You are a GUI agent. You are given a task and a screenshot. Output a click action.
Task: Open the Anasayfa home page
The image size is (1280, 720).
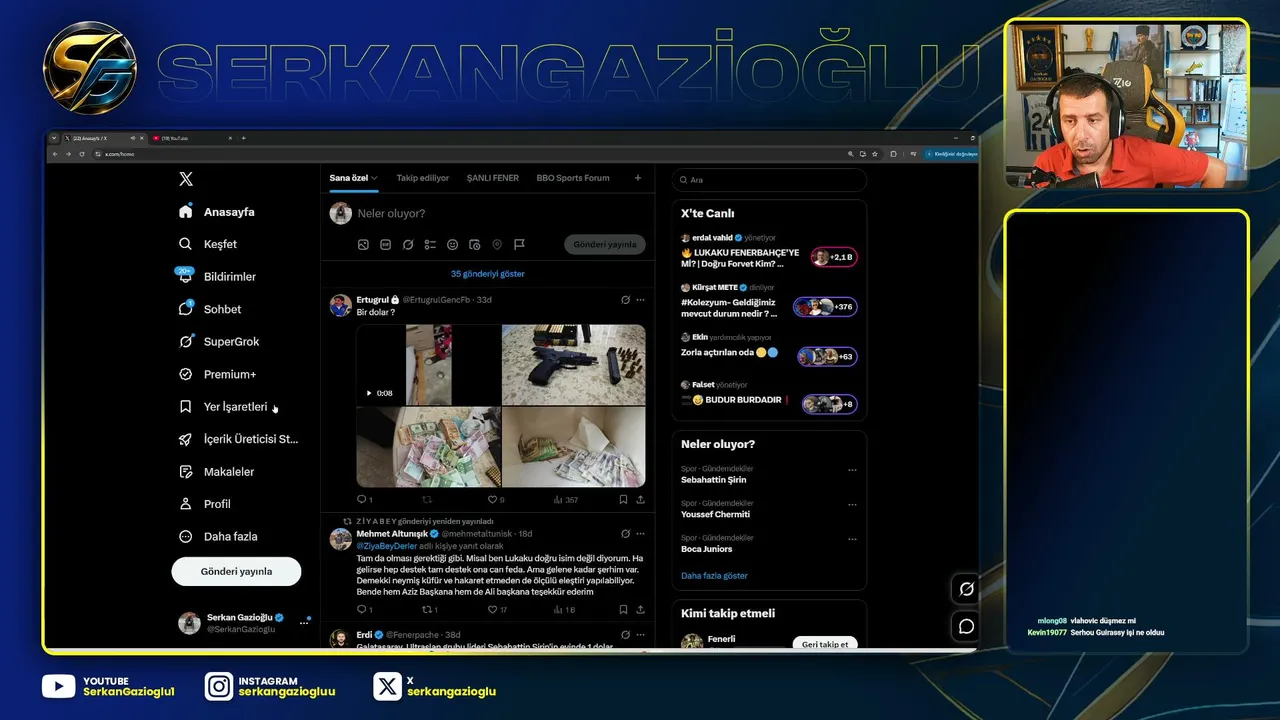217,212
